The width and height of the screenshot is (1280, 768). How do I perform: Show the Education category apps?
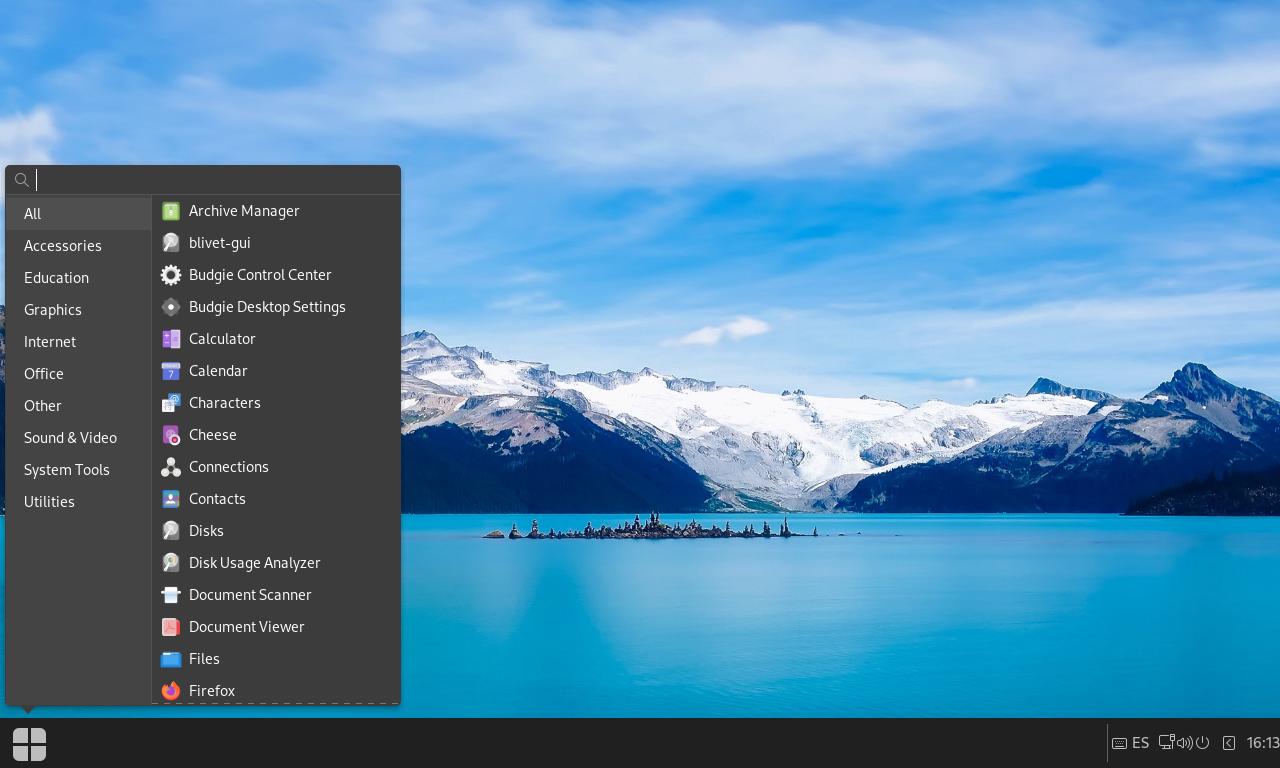pos(79,278)
